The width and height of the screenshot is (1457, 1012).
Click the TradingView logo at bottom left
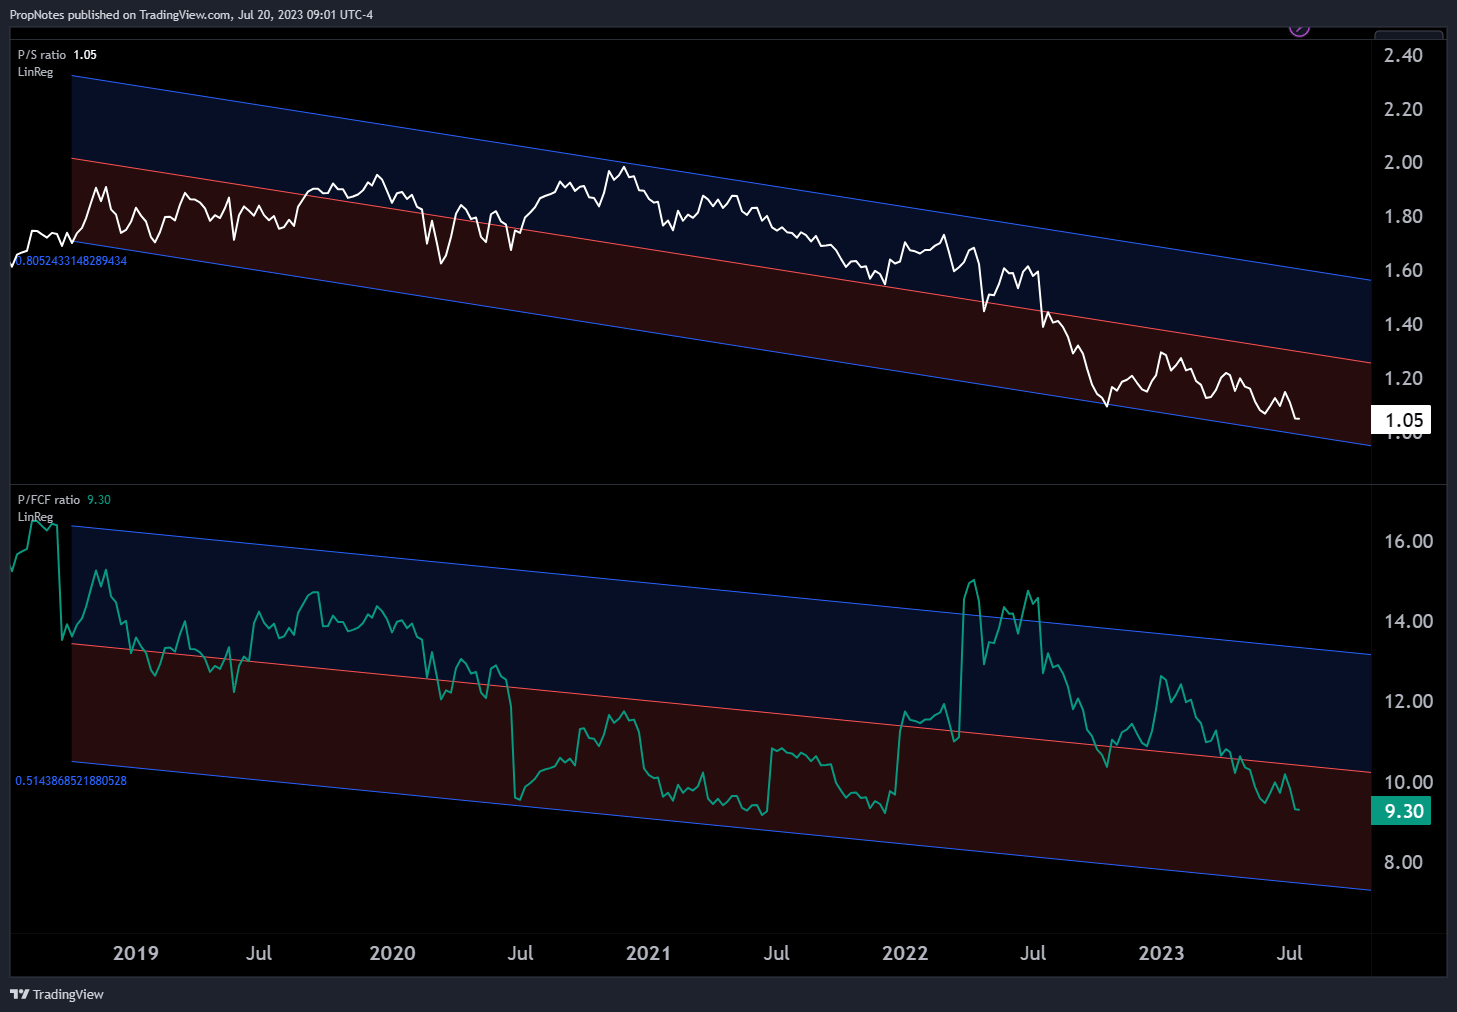pos(57,994)
